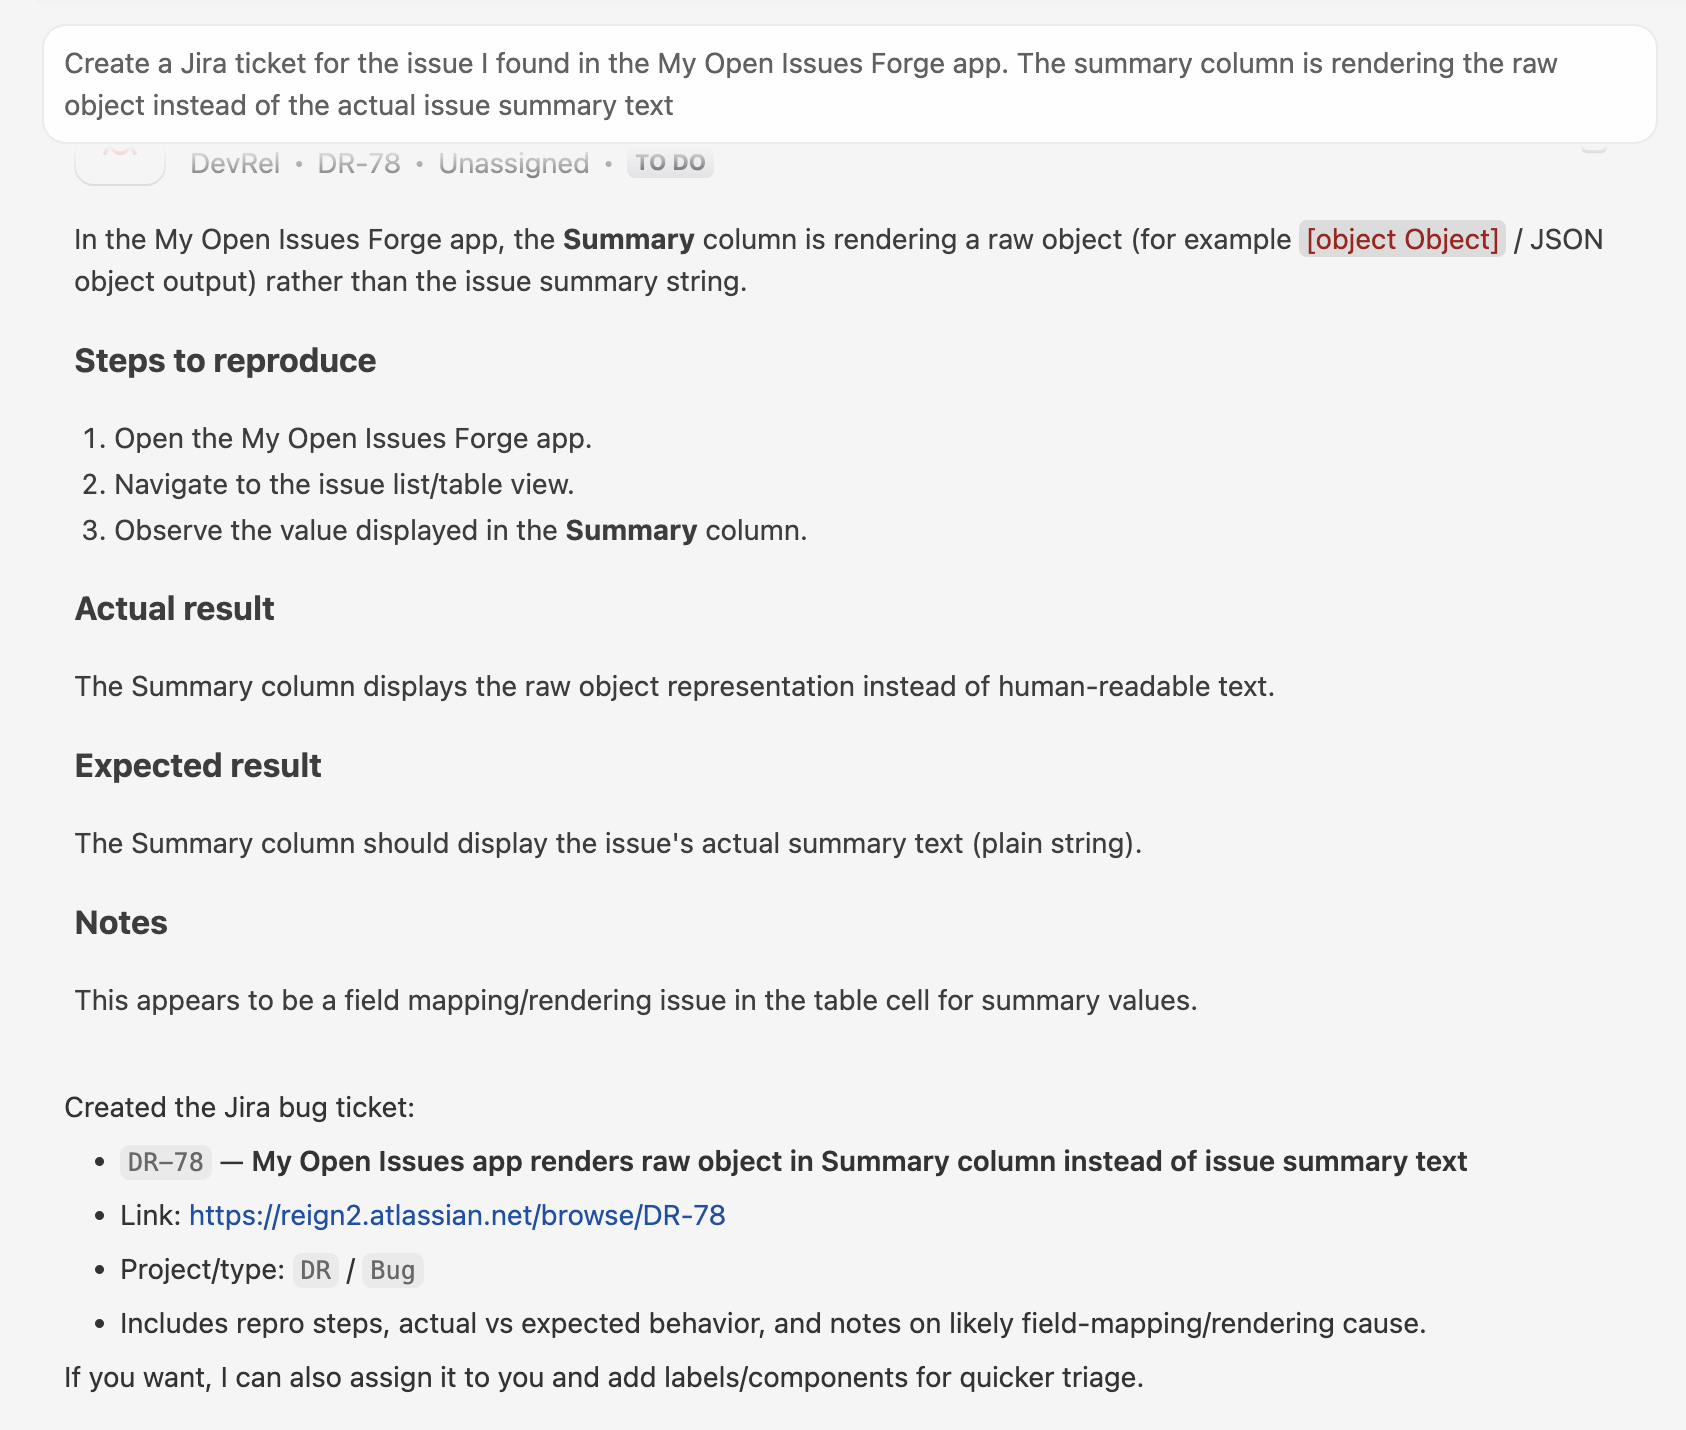
Task: Click the TO DO status badge
Action: (670, 163)
